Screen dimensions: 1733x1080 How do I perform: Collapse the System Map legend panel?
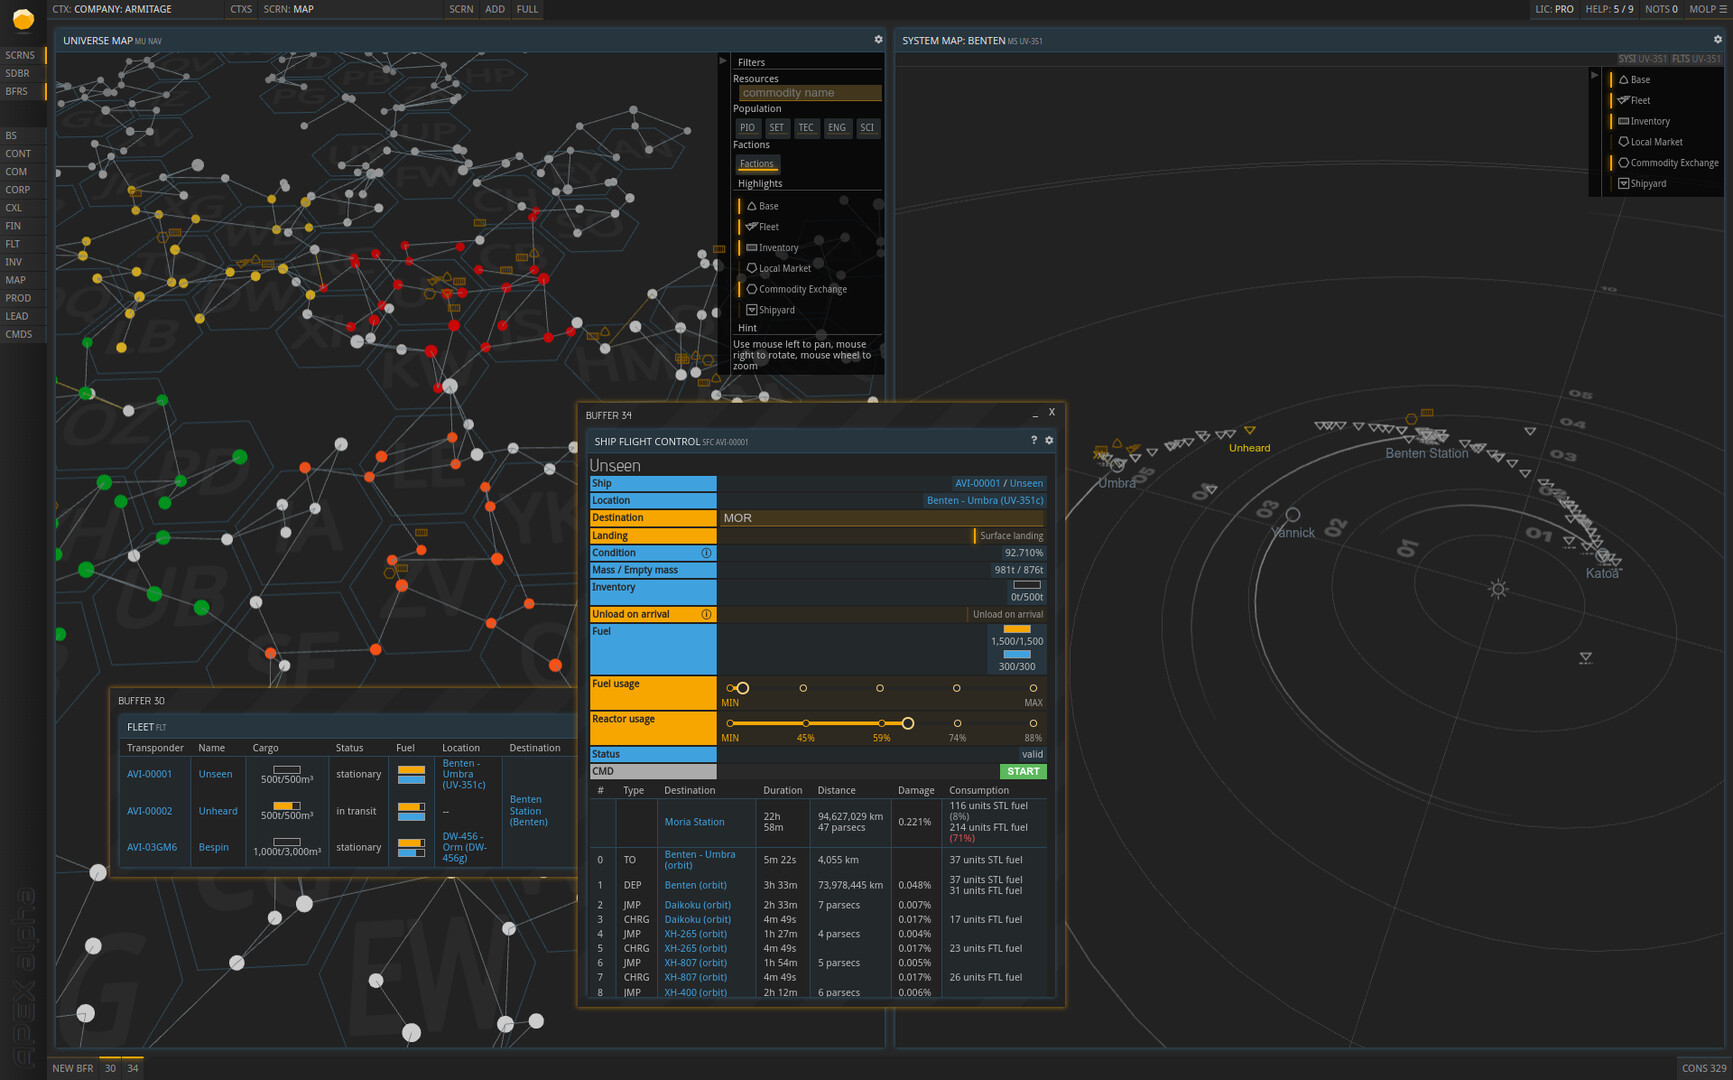1596,73
